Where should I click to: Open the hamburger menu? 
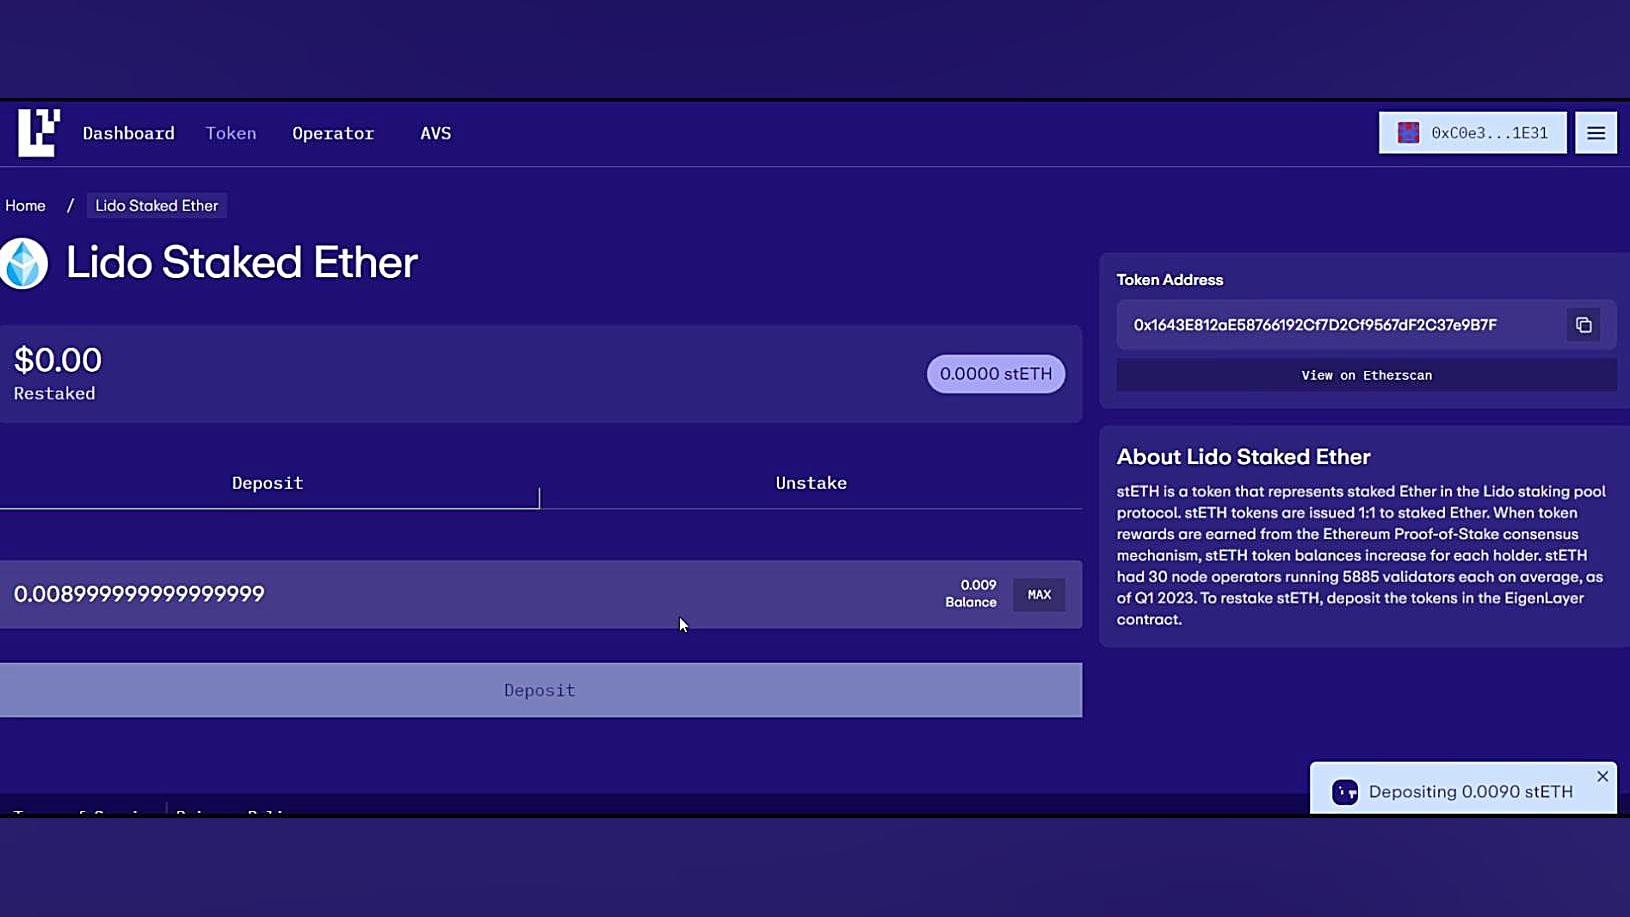click(x=1595, y=133)
